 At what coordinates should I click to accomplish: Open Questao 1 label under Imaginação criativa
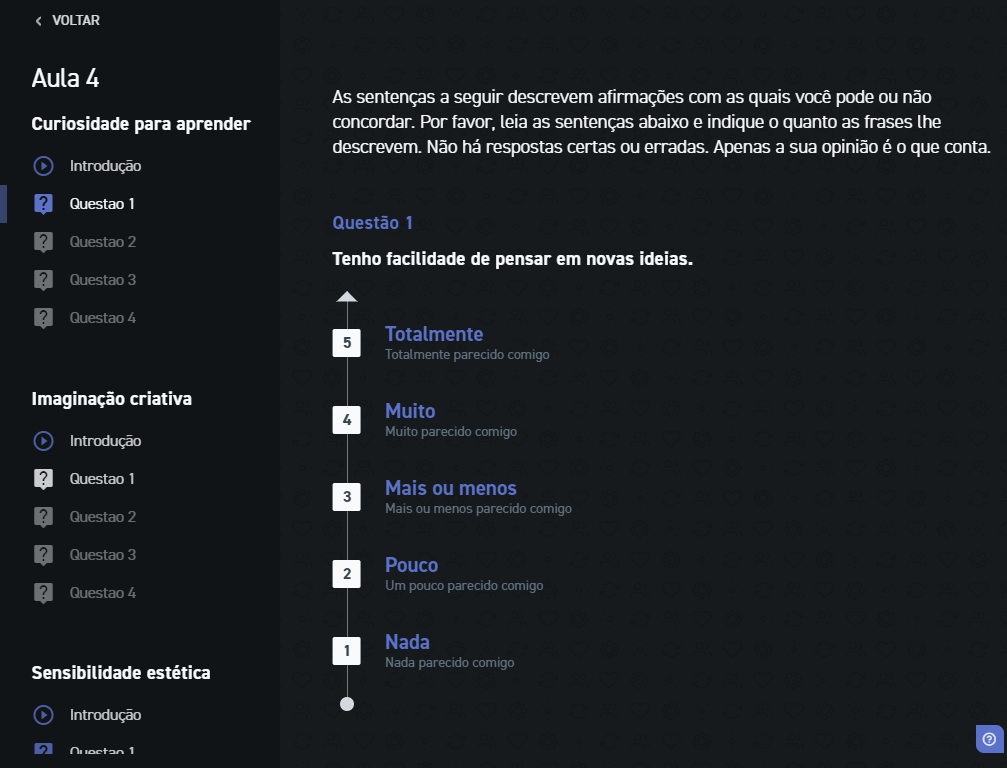click(102, 478)
